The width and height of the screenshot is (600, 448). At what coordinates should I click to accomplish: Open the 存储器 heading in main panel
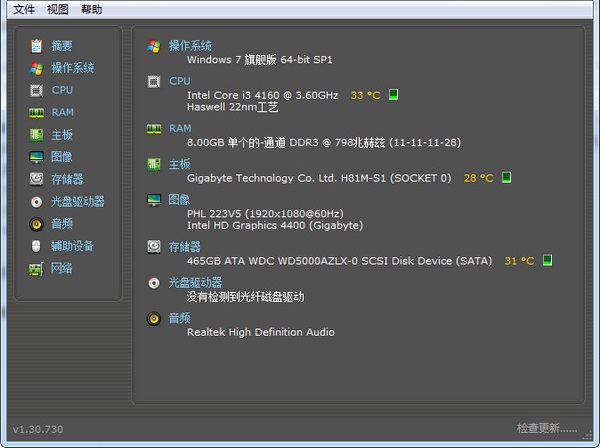click(x=184, y=246)
